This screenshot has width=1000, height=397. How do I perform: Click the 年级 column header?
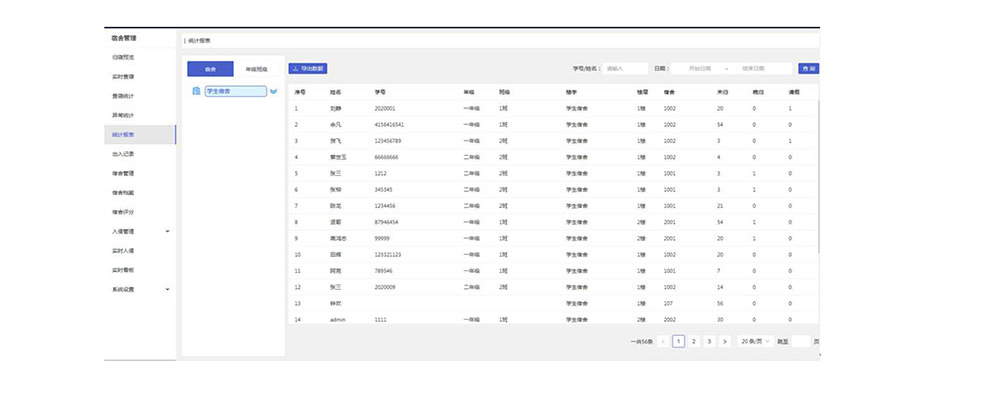point(469,93)
